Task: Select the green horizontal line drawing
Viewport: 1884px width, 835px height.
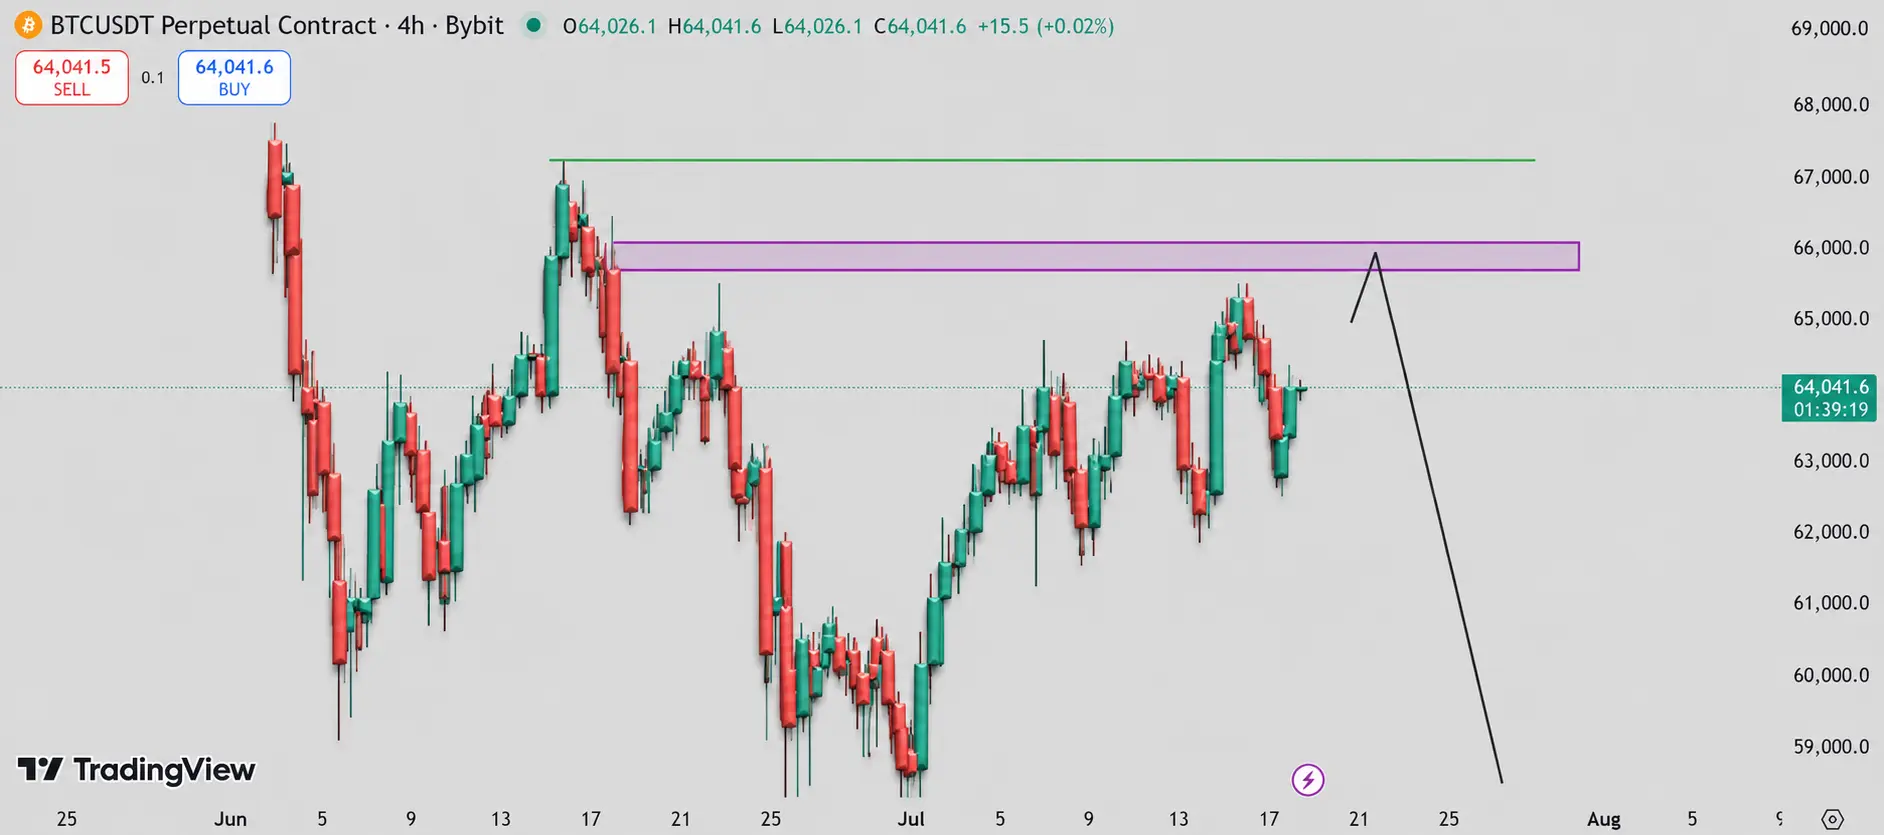Action: pyautogui.click(x=1042, y=160)
